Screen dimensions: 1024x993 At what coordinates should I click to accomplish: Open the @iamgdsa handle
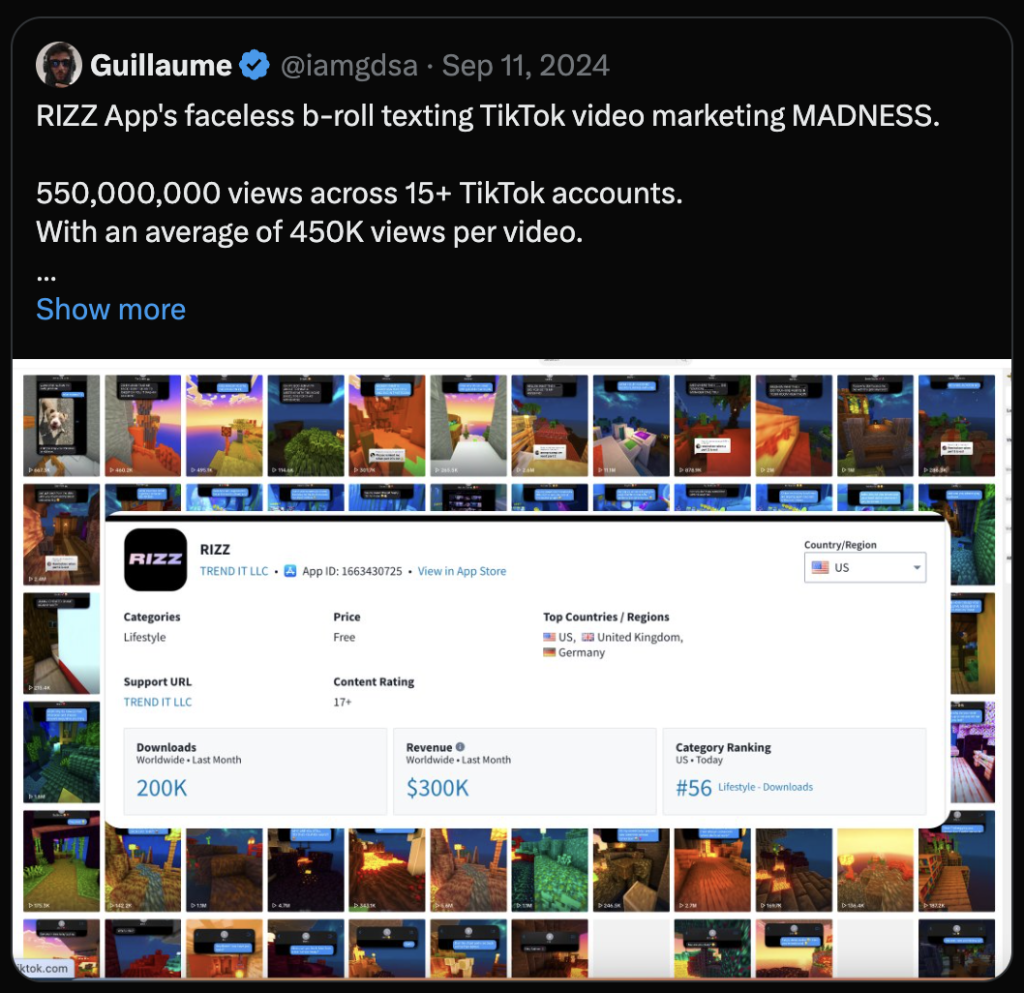point(349,65)
